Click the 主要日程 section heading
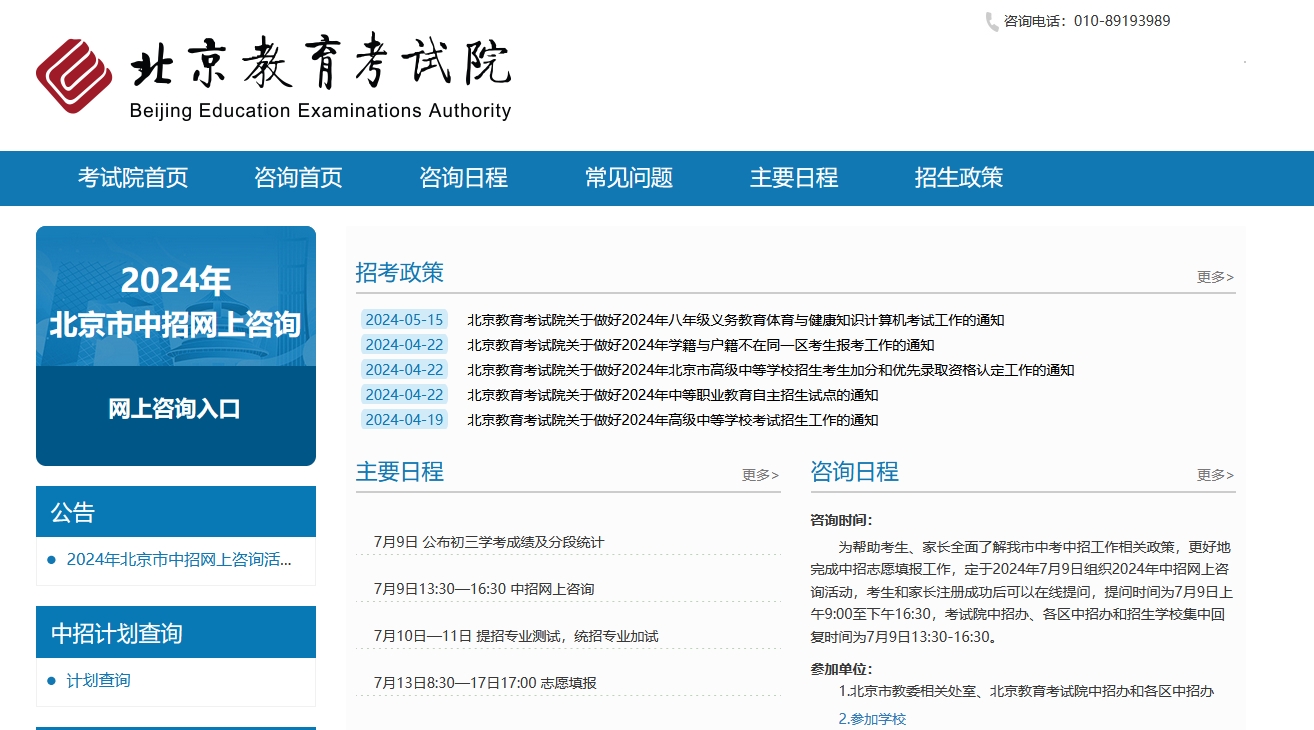The height and width of the screenshot is (730, 1314). click(x=400, y=471)
